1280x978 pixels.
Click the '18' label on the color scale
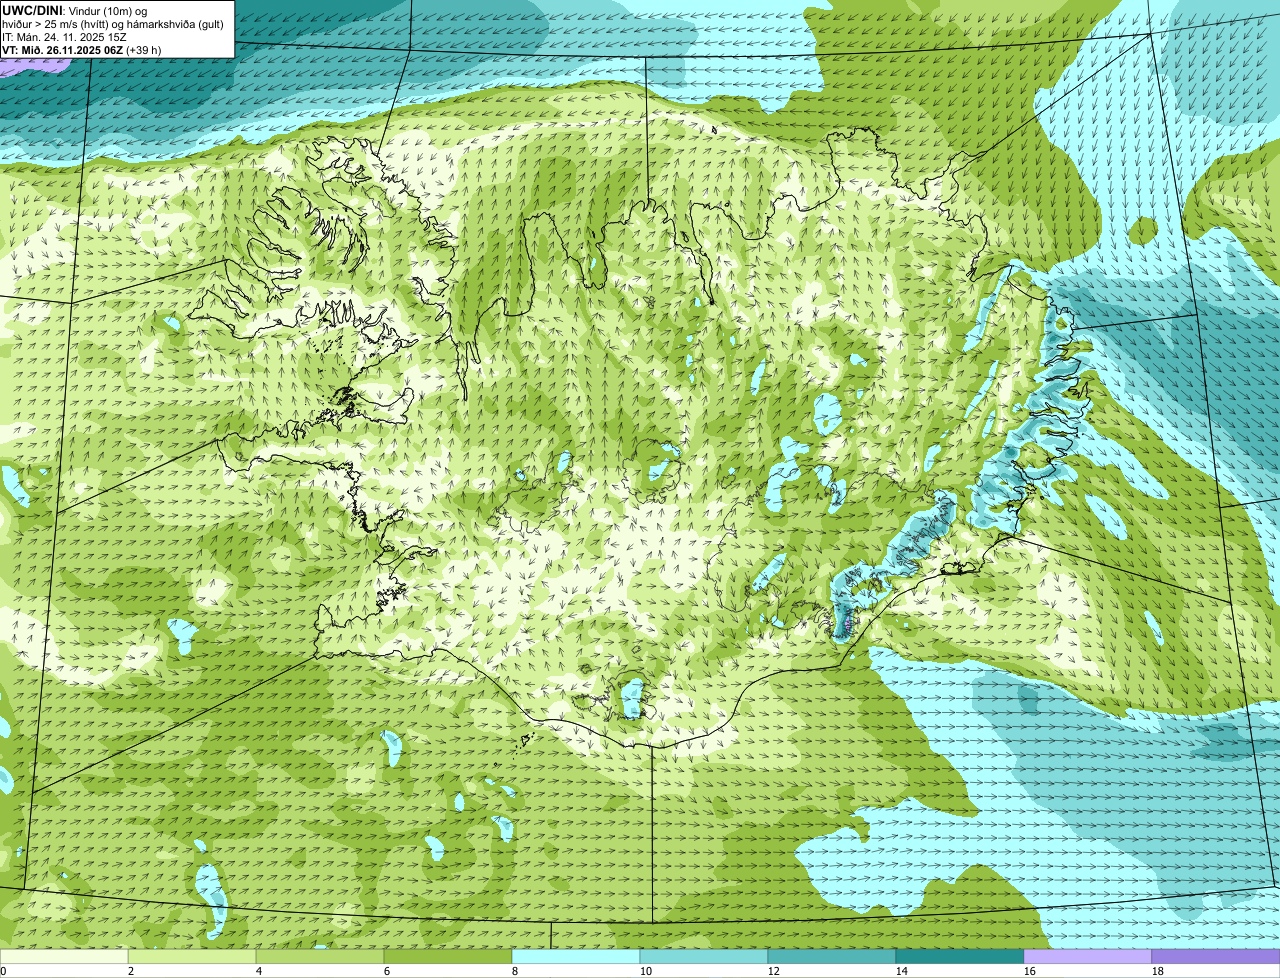click(x=1158, y=971)
